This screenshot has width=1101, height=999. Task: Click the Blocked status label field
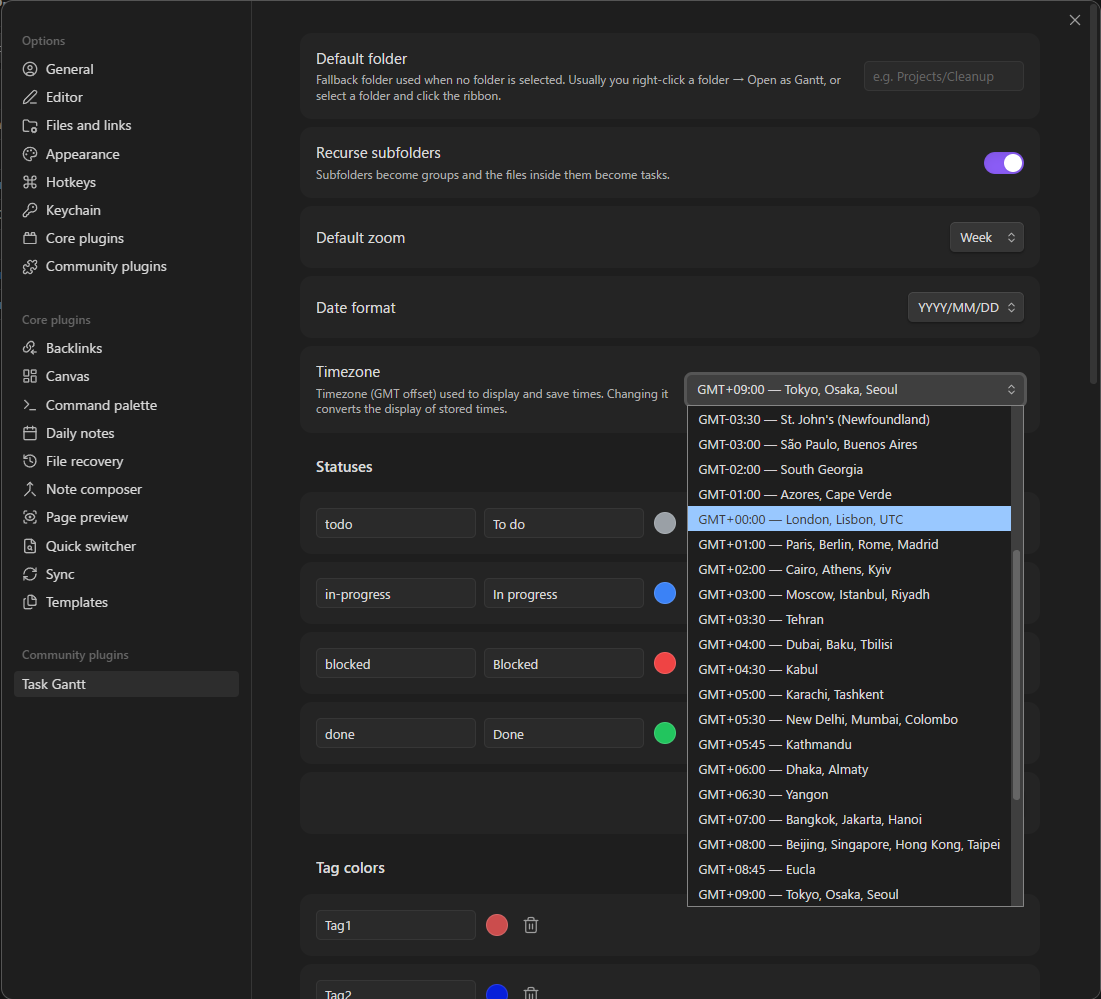[563, 663]
